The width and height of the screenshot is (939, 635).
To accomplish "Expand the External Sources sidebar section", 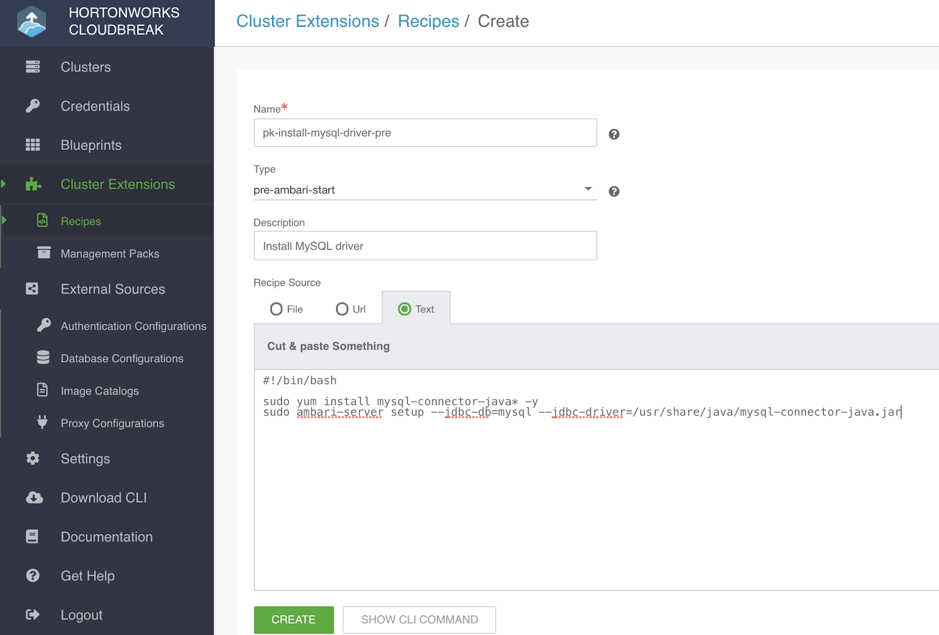I will point(112,289).
